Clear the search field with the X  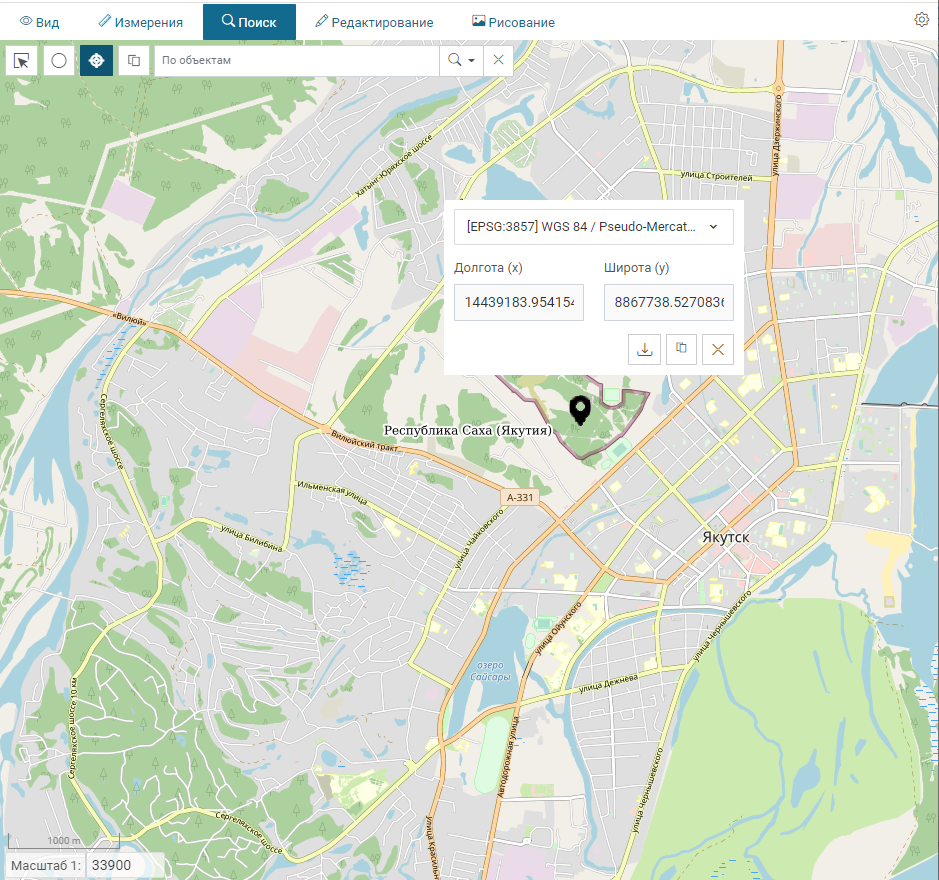click(498, 61)
